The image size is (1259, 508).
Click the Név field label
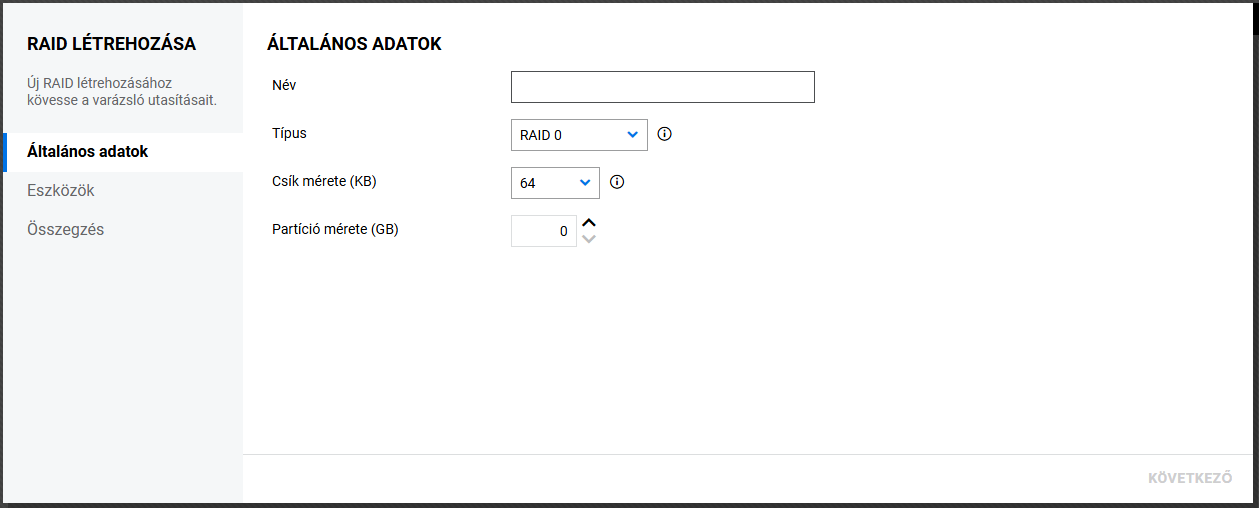[284, 85]
